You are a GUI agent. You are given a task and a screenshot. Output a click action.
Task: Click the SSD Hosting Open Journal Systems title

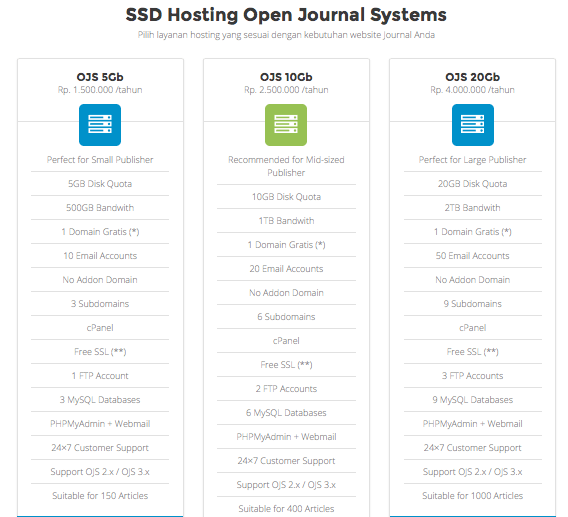click(286, 15)
